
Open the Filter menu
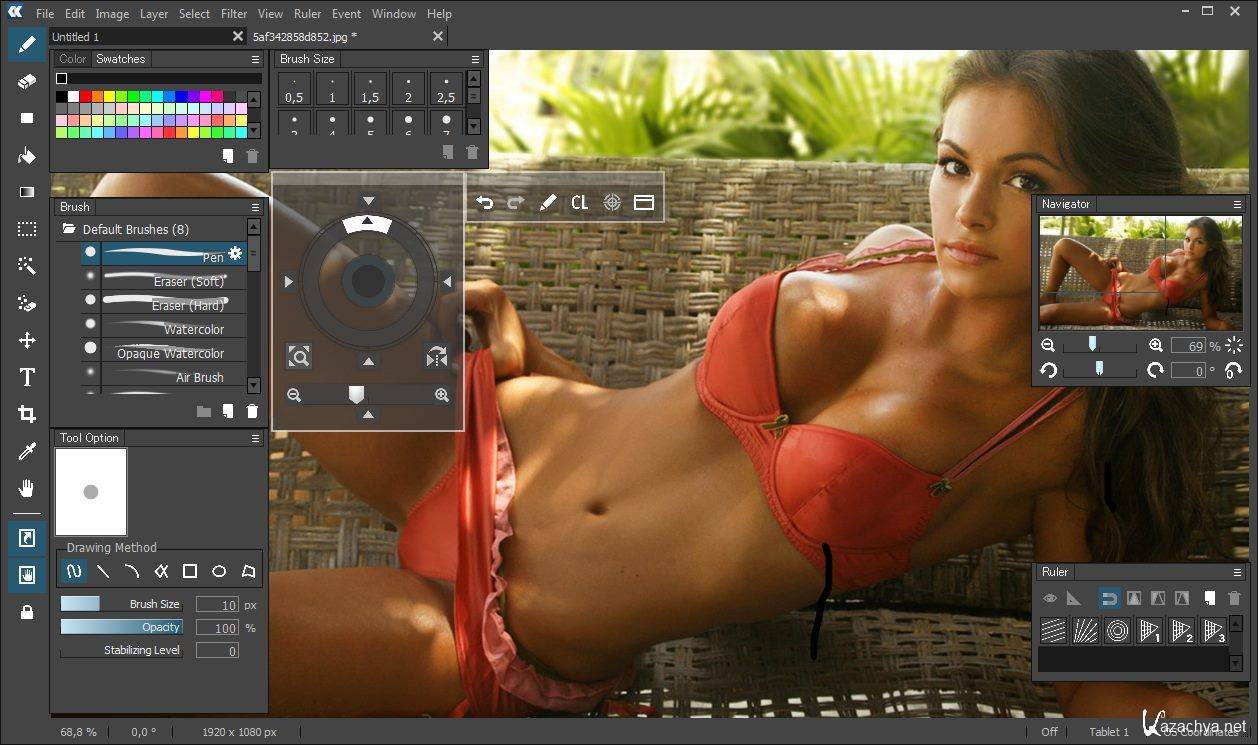click(234, 14)
